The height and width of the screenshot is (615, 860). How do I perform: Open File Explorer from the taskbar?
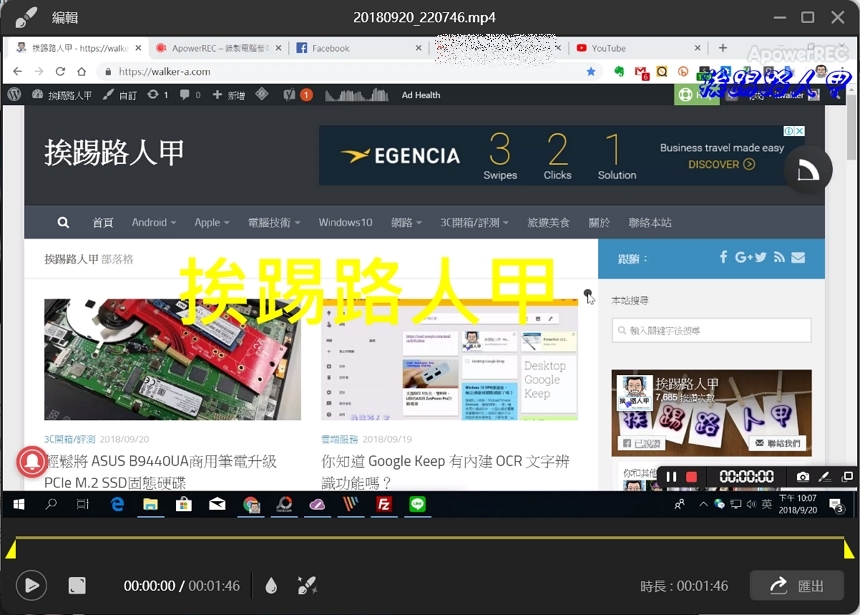(150, 504)
